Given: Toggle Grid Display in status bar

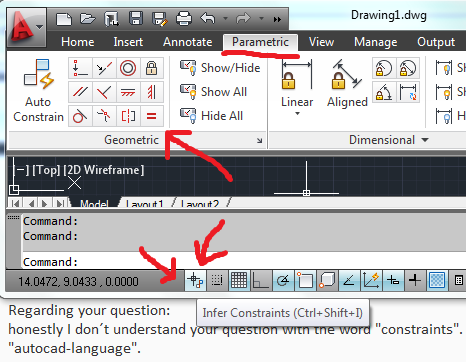Looking at the screenshot, I should 239,281.
